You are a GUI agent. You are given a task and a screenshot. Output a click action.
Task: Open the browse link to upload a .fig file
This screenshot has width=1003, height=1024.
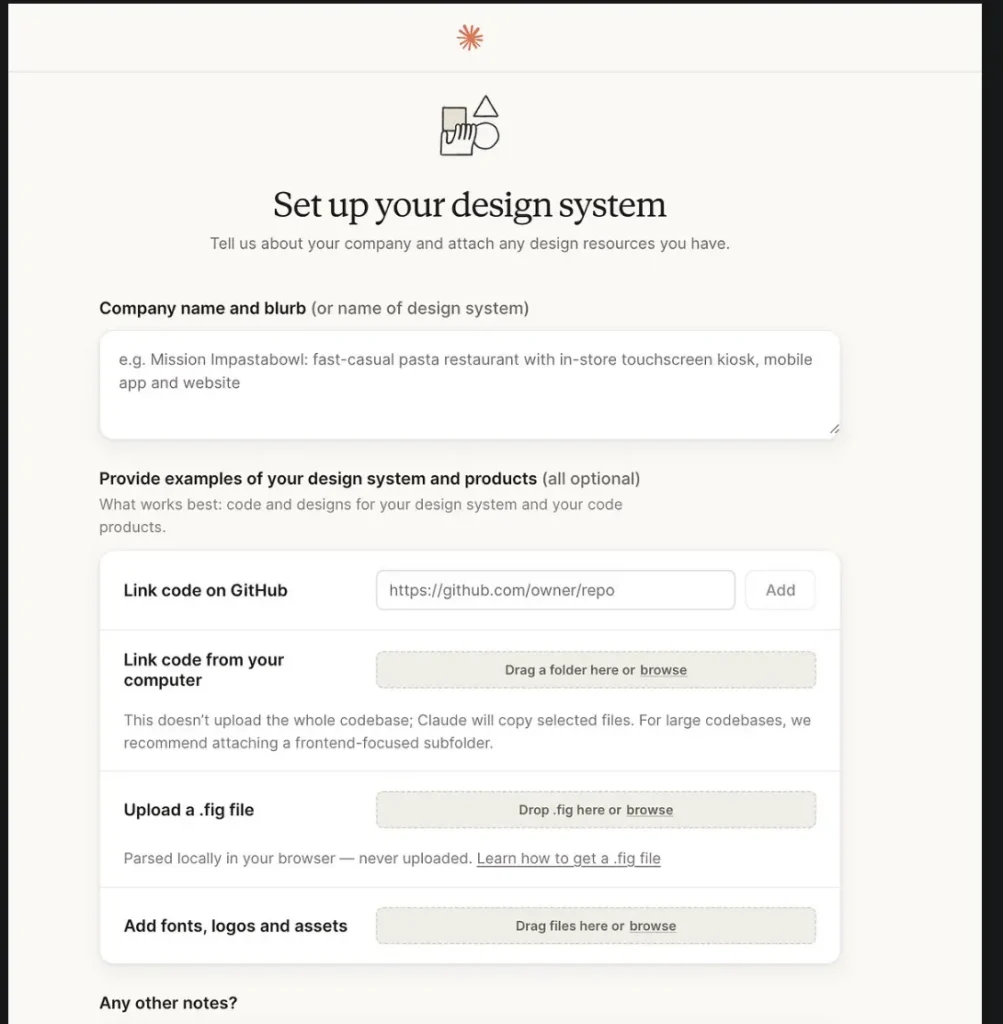pos(650,810)
